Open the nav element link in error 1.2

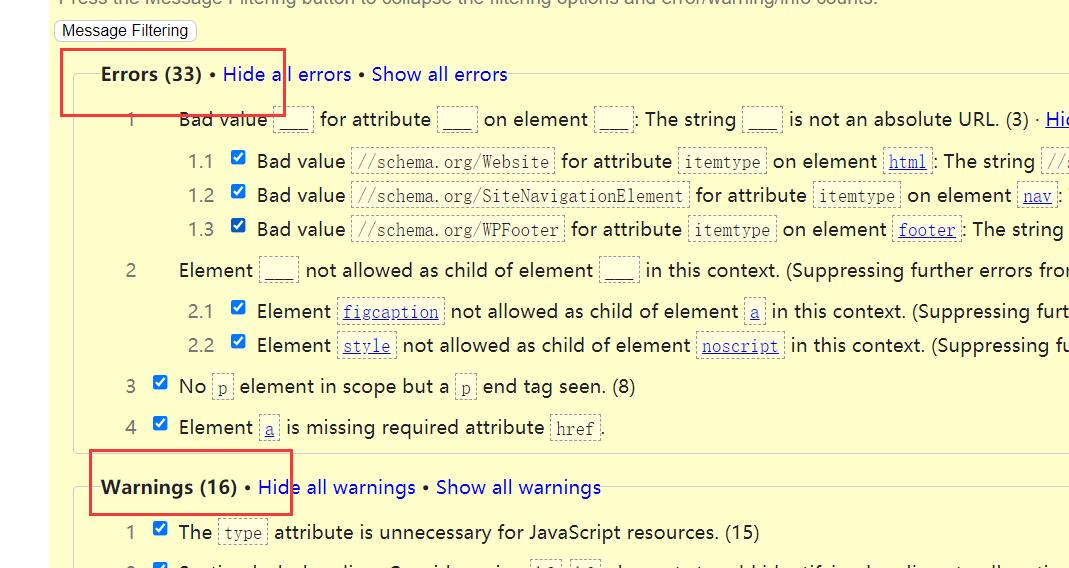(x=1037, y=196)
